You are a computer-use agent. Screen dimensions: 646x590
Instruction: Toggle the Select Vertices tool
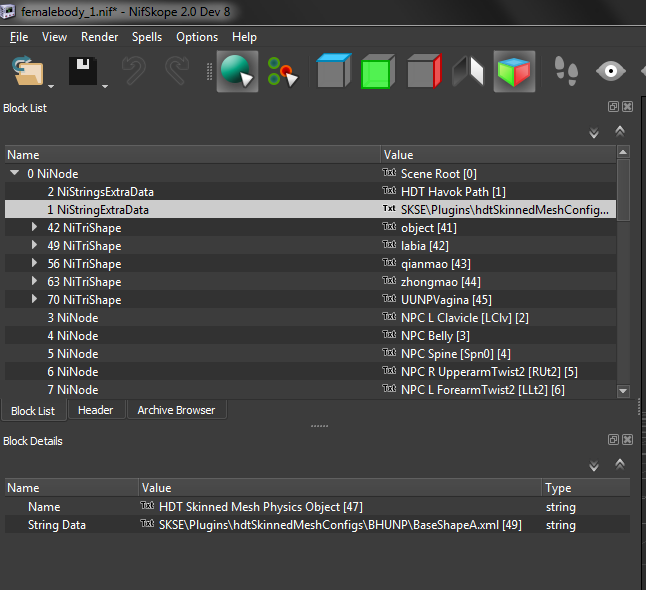283,72
